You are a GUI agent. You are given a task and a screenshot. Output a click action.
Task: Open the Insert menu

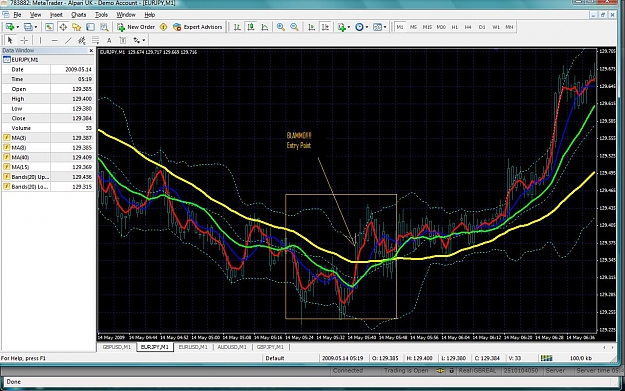(56, 15)
